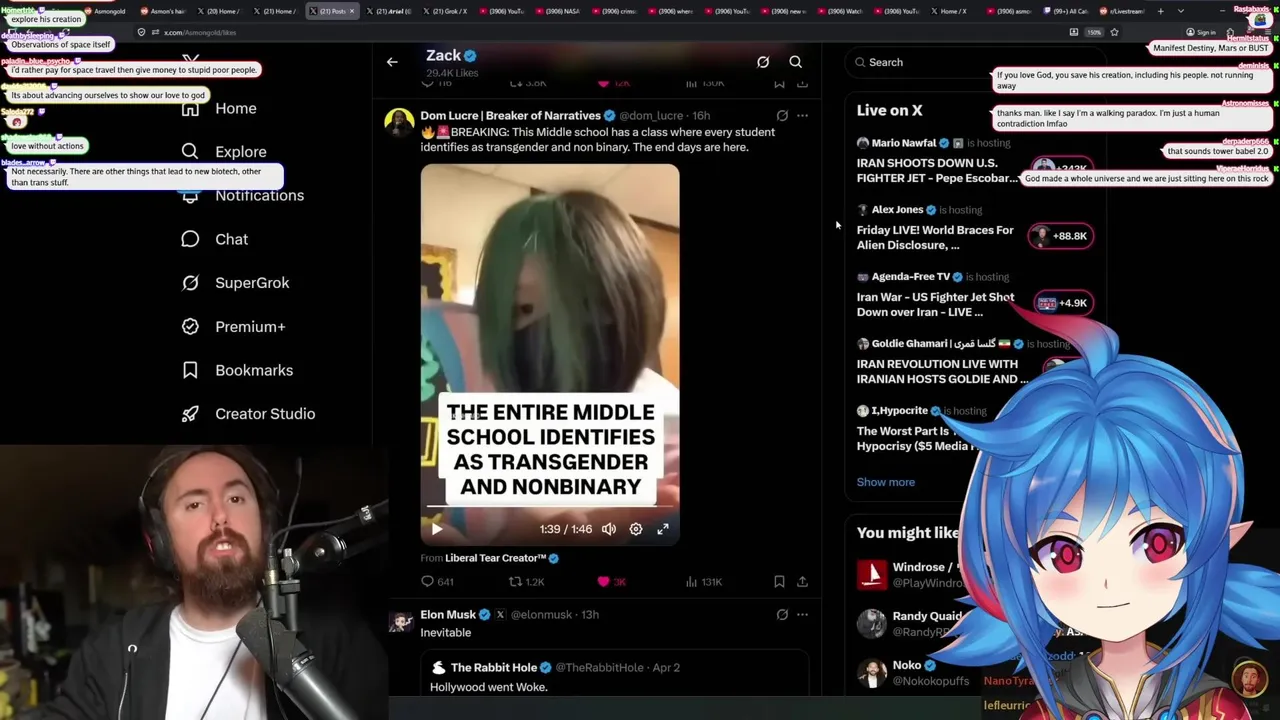Open the video settings gear

[x=636, y=529]
